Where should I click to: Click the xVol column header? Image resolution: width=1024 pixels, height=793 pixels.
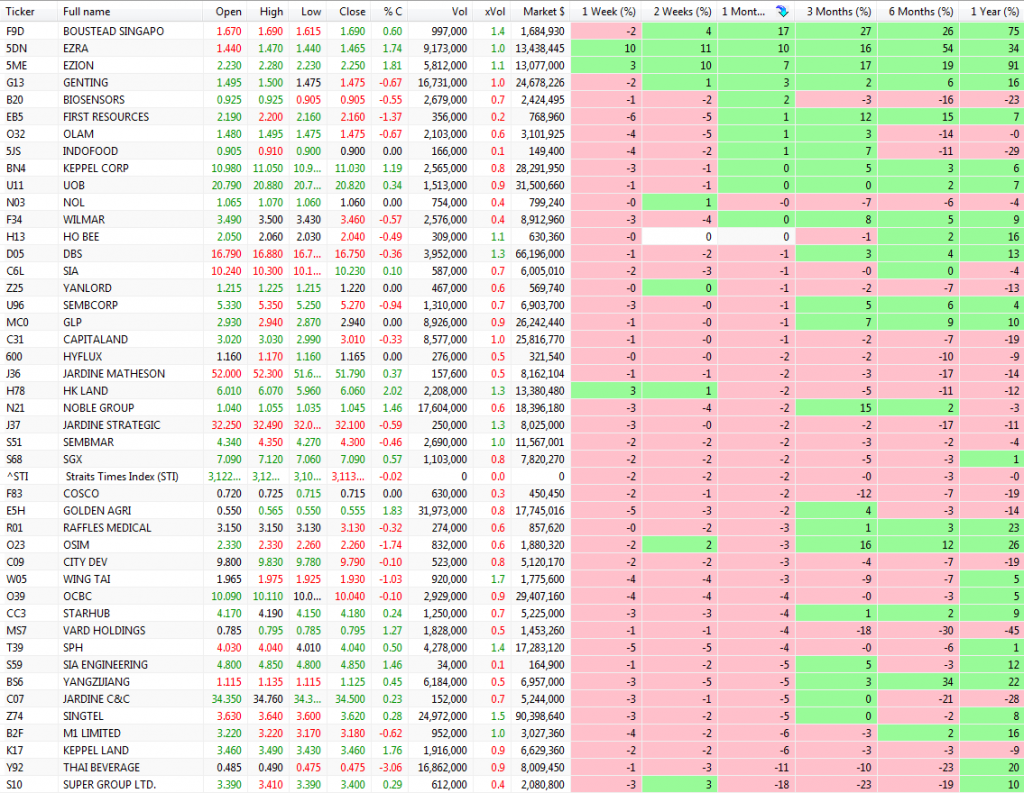[x=494, y=11]
